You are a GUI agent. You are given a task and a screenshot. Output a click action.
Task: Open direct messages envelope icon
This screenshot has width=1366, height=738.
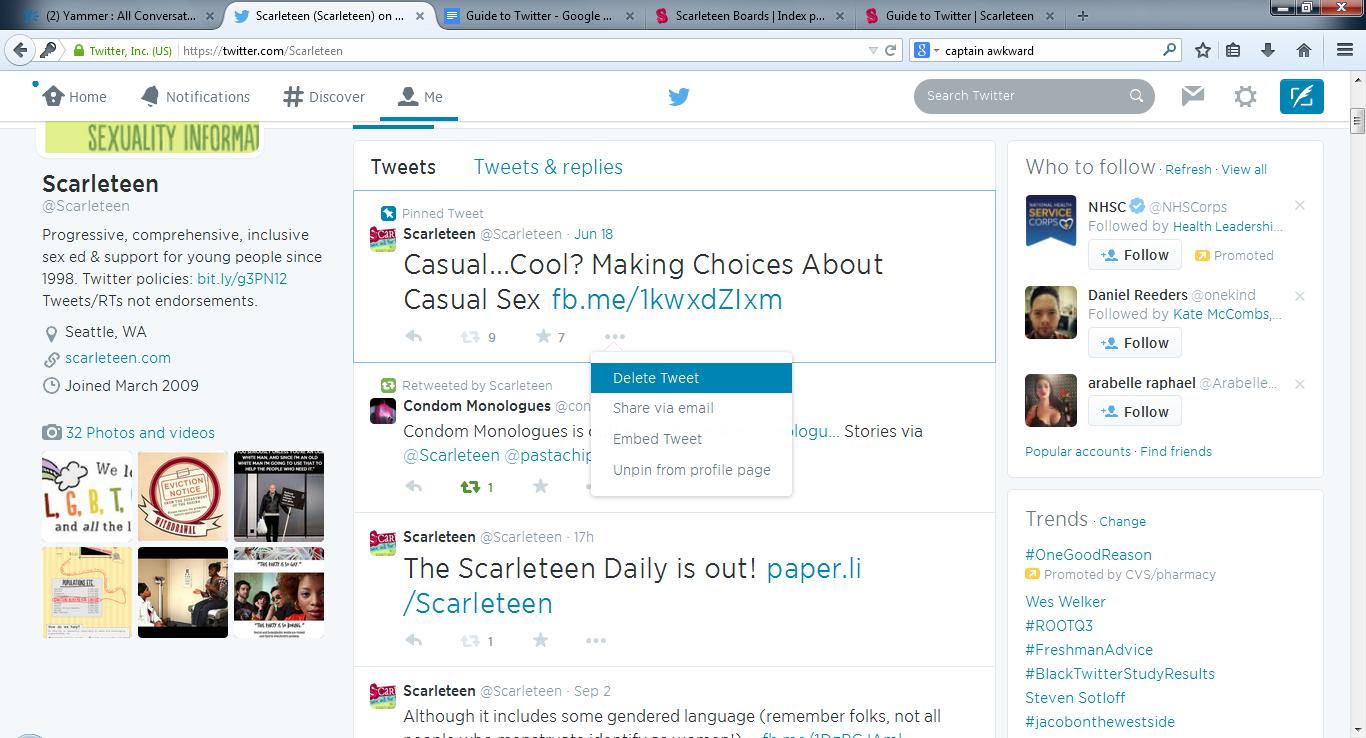point(1192,96)
